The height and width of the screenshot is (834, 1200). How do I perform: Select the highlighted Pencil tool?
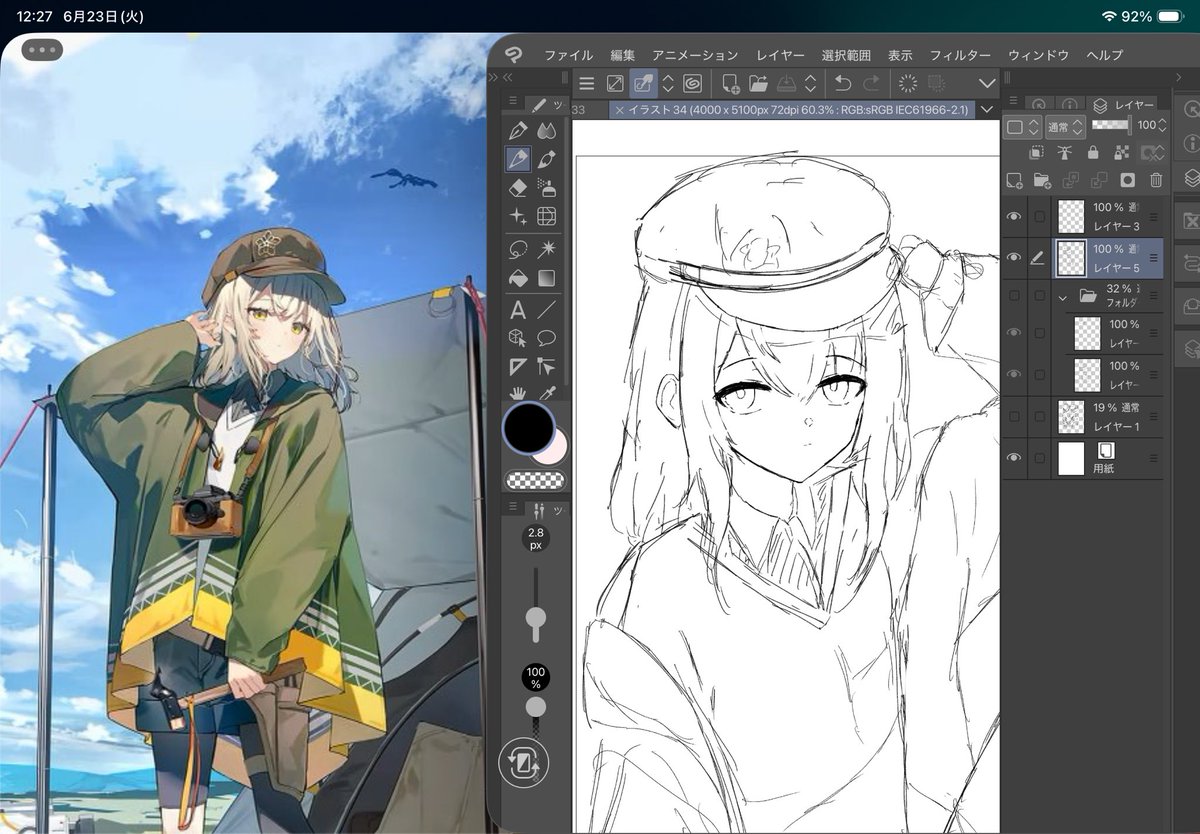[x=518, y=159]
